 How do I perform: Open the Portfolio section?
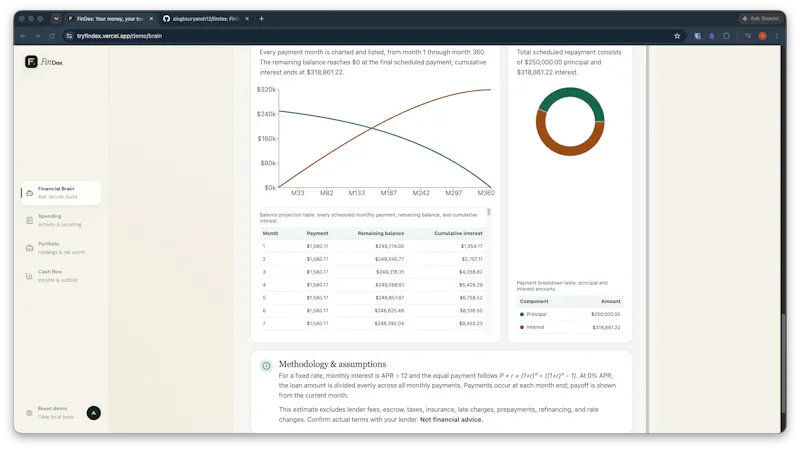(x=61, y=248)
